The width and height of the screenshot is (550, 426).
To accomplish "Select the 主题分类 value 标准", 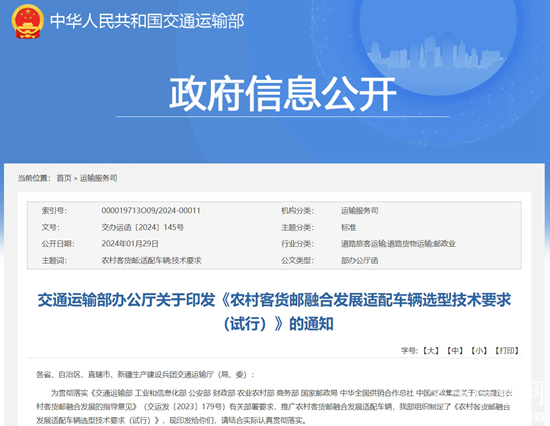I will pos(348,227).
